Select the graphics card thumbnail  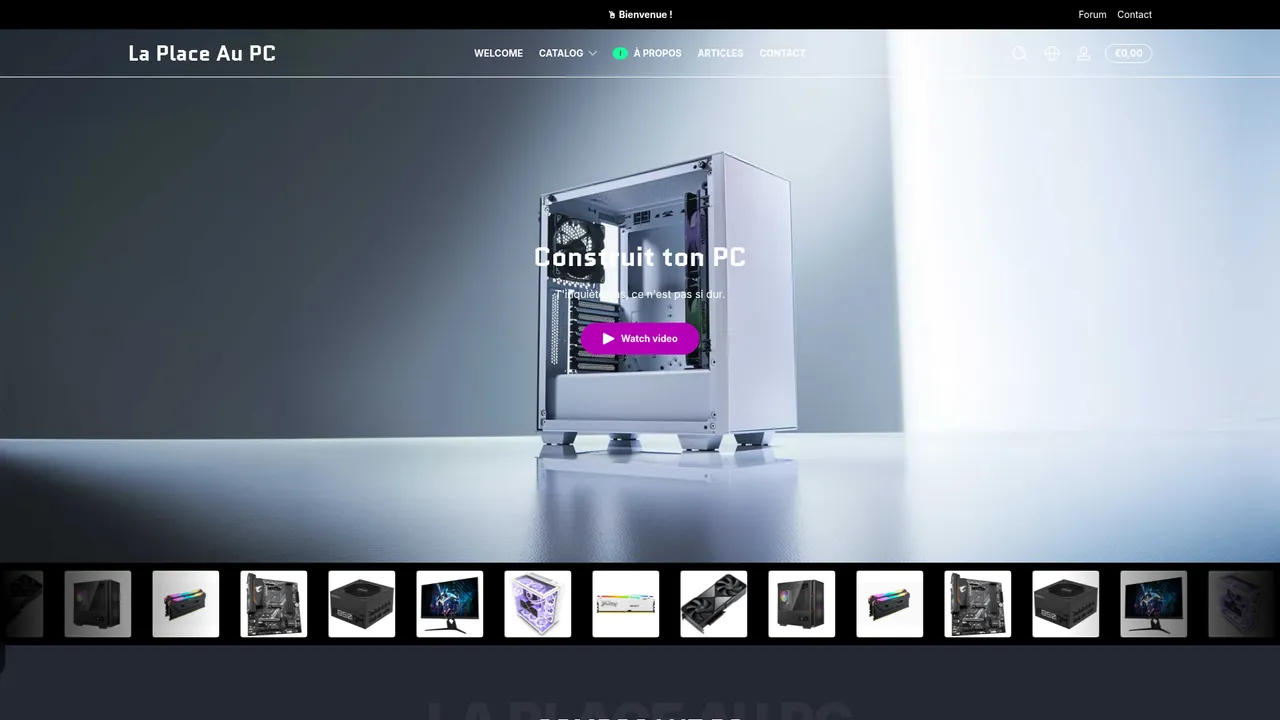click(714, 604)
